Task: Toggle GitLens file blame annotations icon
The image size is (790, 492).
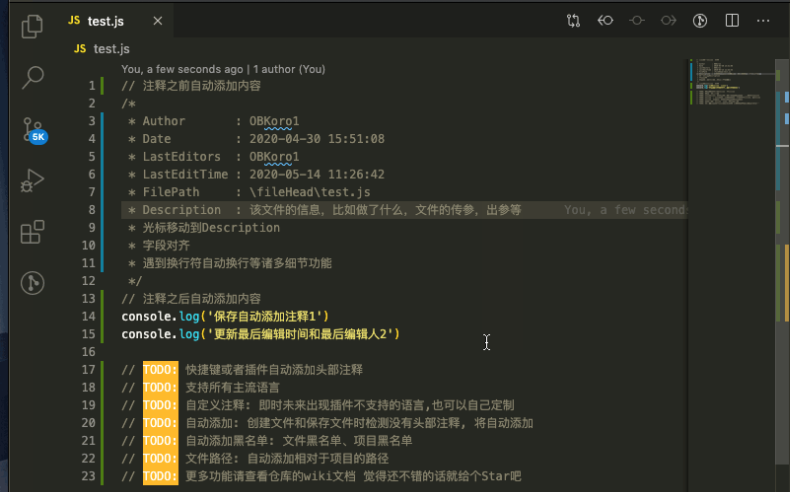Action: point(701,20)
